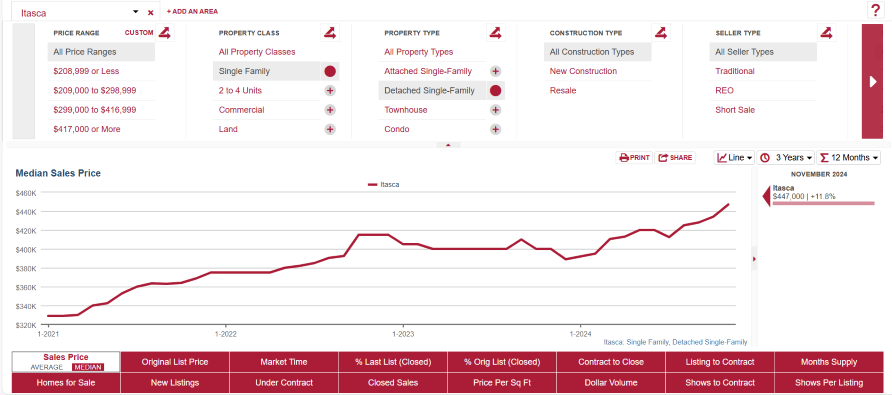Deselect the Detached Single-Family red circle toggle

tap(495, 90)
